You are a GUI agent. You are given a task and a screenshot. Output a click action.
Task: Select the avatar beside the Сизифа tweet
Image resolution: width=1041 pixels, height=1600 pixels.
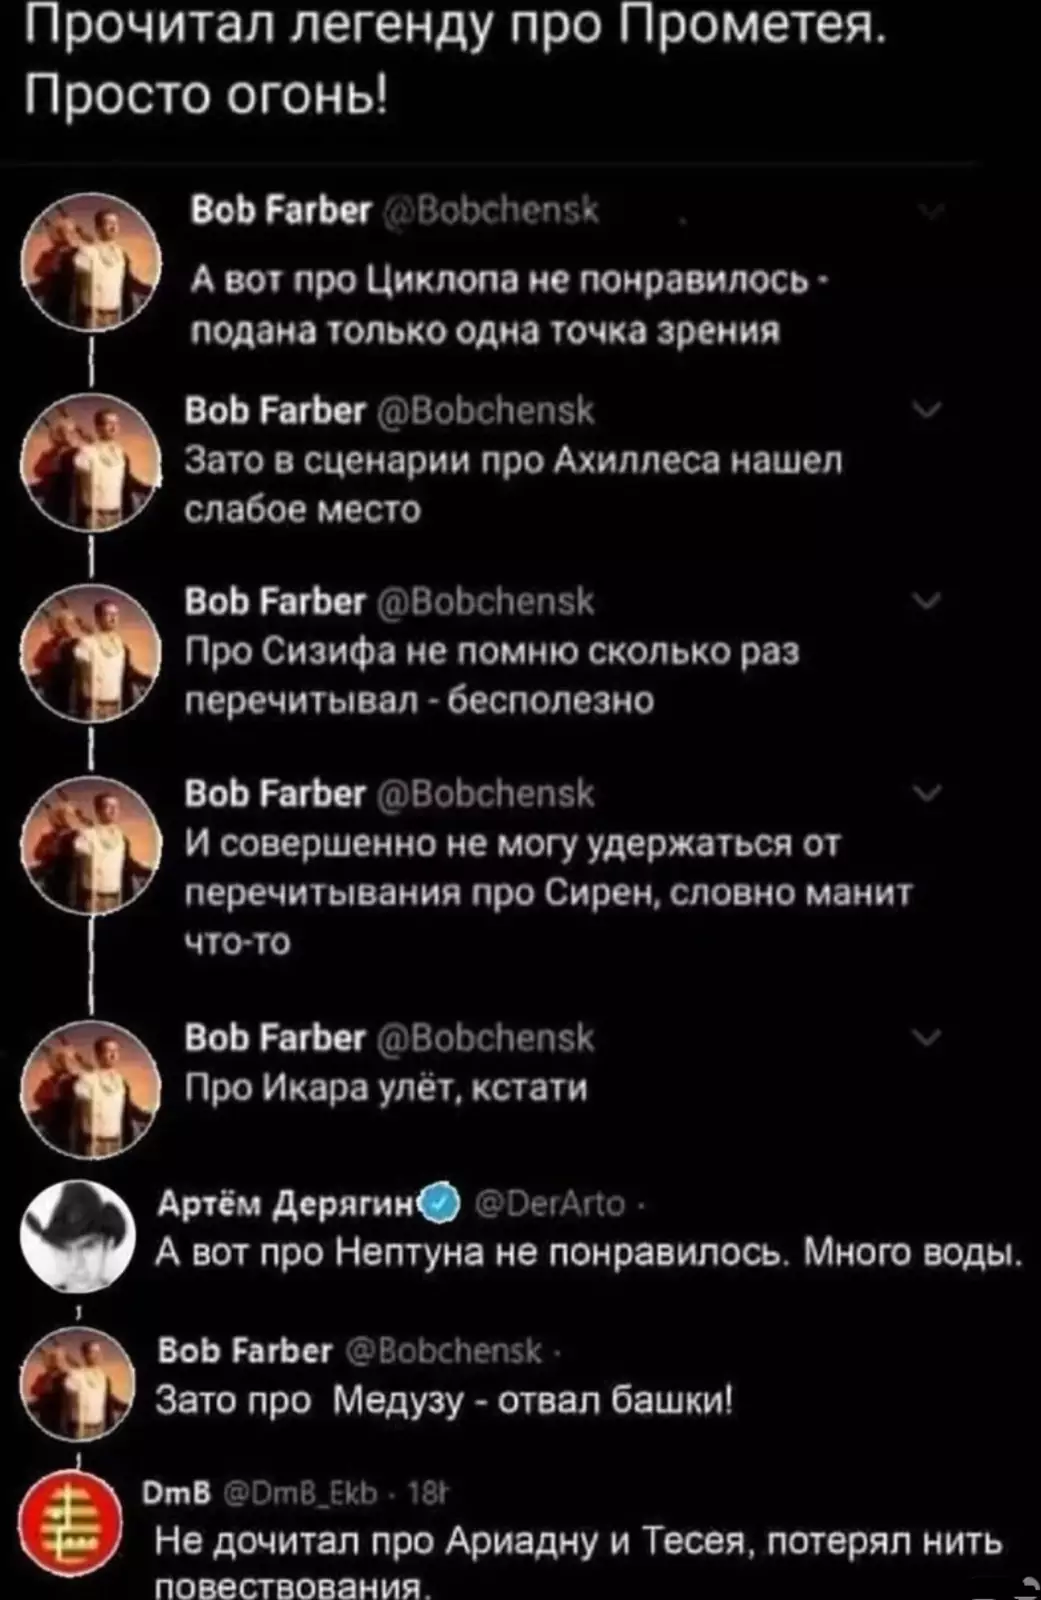tap(92, 651)
